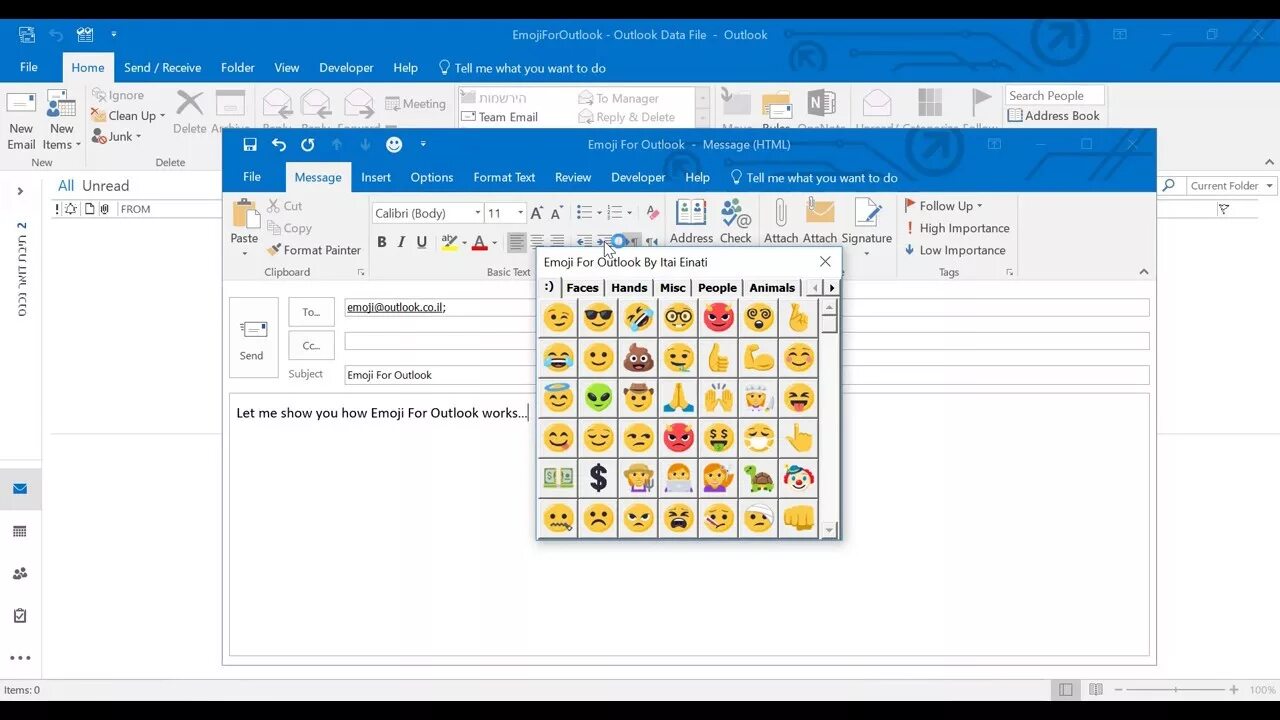1280x720 pixels.
Task: Switch to Faces tab in emoji panel
Action: coord(582,288)
